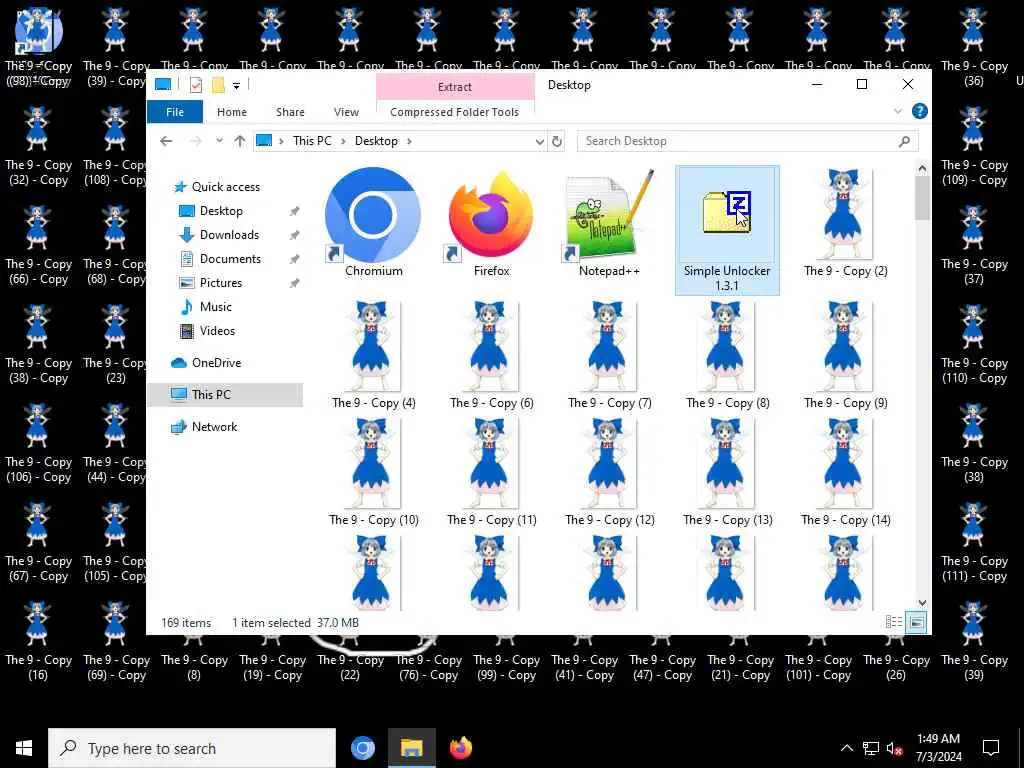
Task: Open the notification center icon
Action: [x=991, y=748]
